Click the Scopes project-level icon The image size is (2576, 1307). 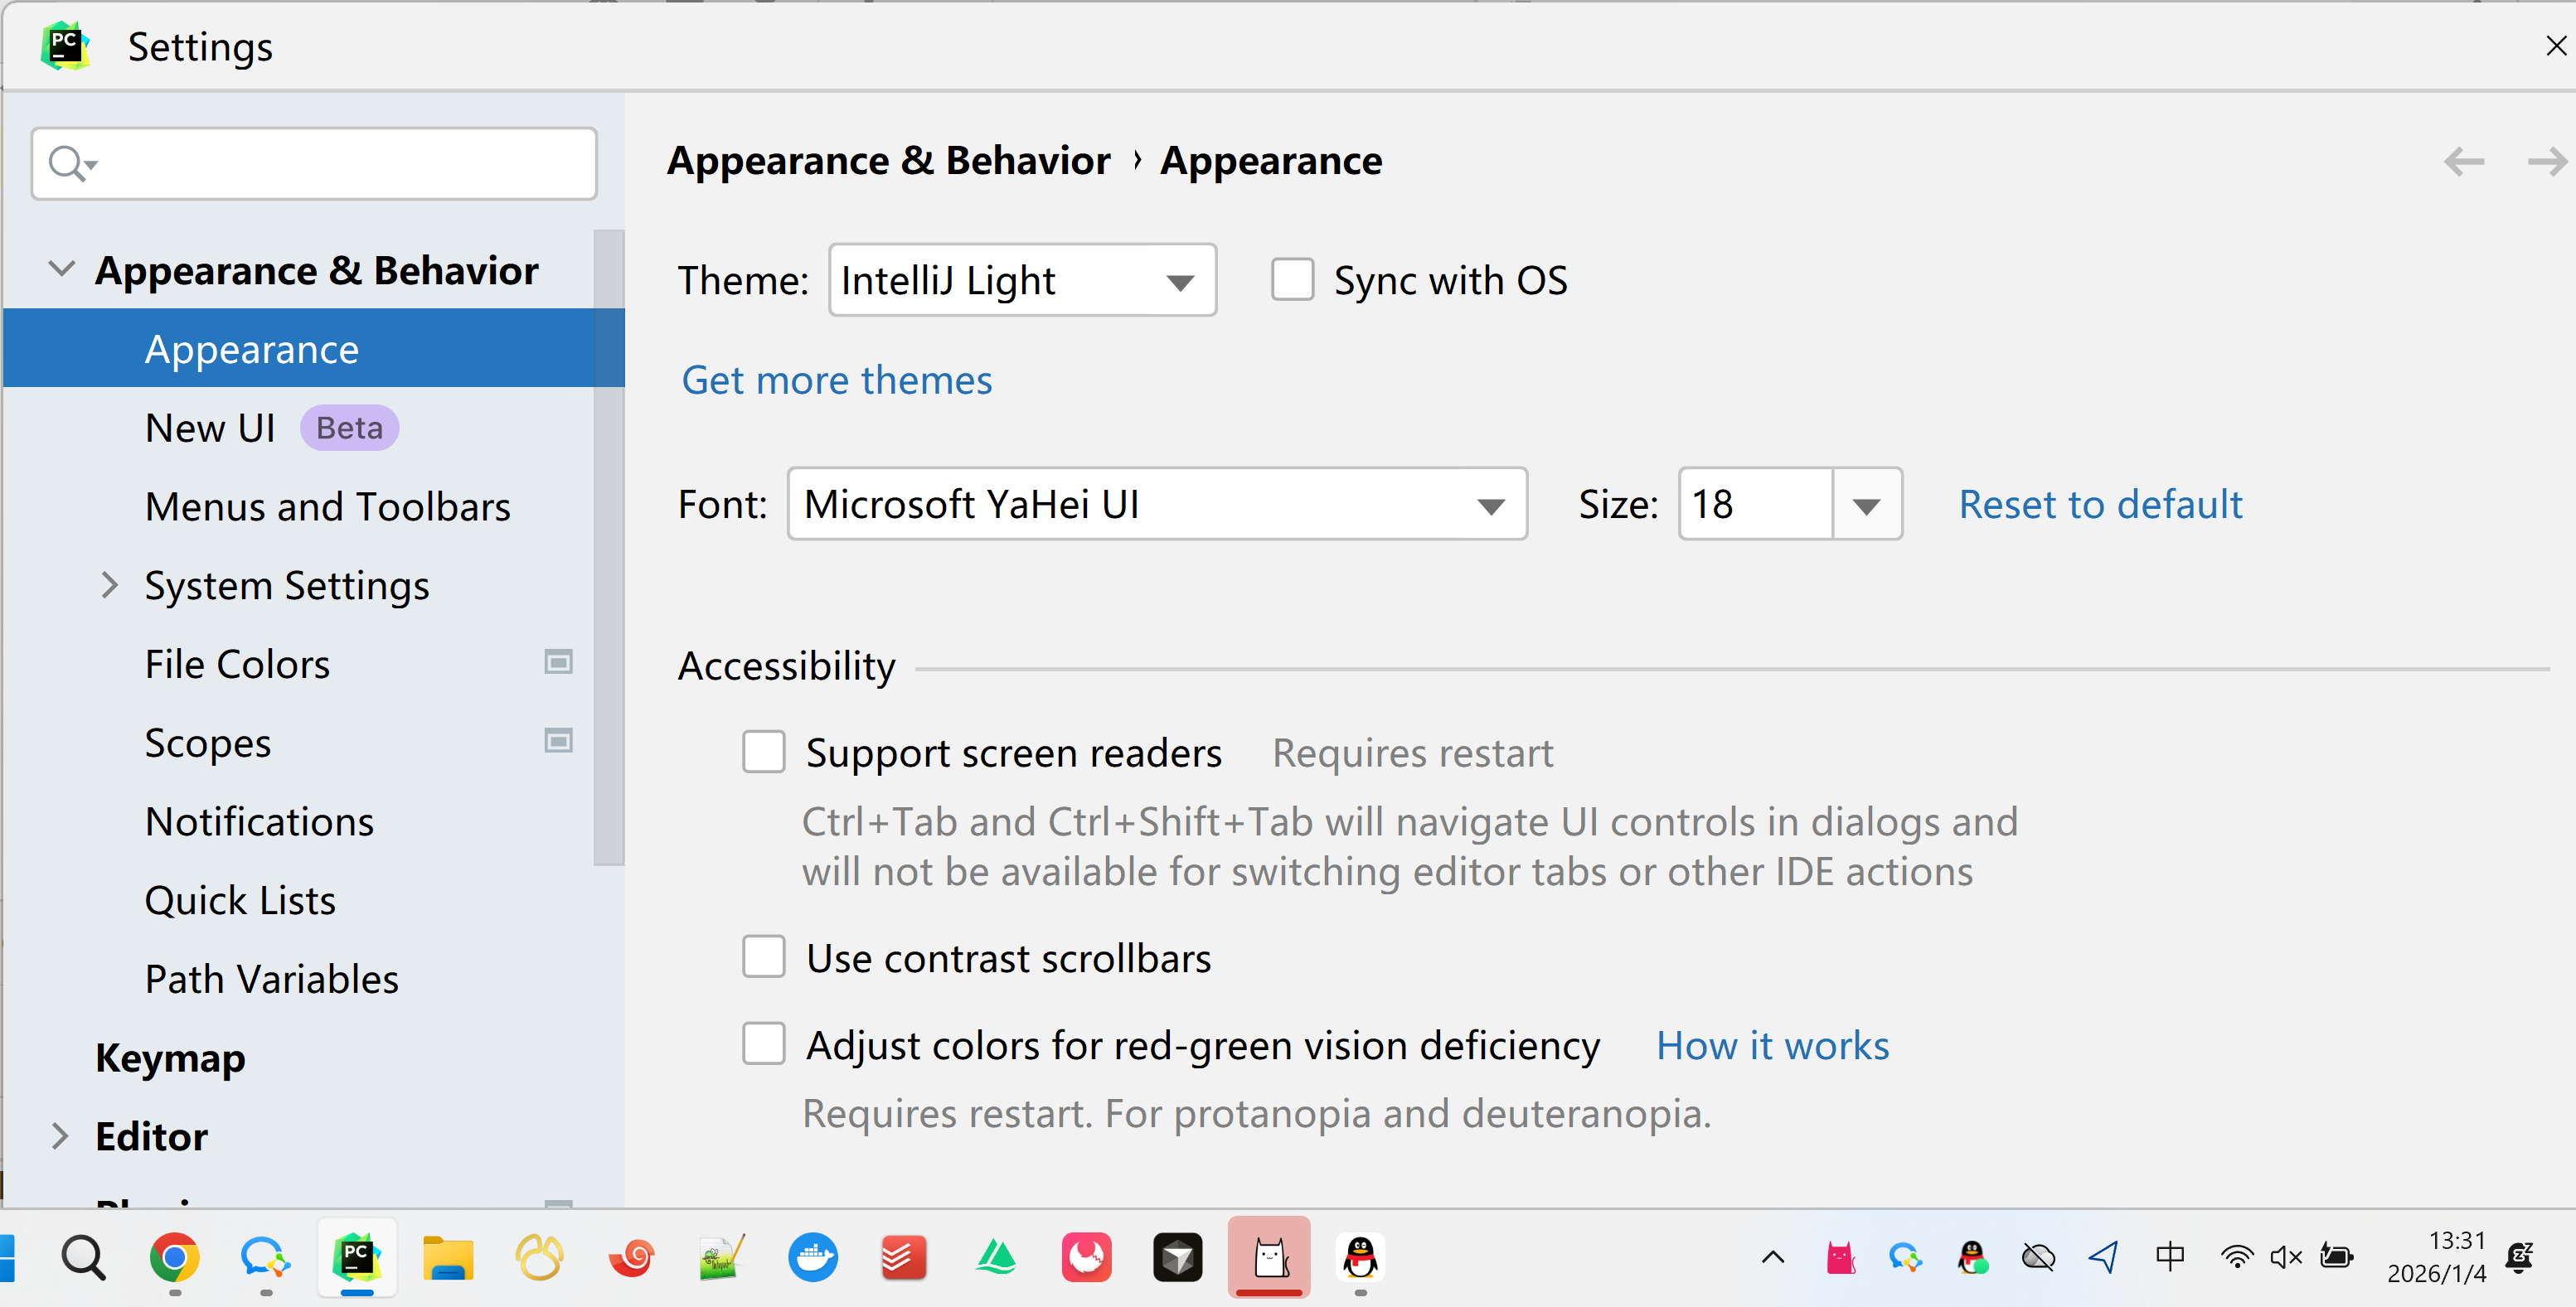pos(558,741)
